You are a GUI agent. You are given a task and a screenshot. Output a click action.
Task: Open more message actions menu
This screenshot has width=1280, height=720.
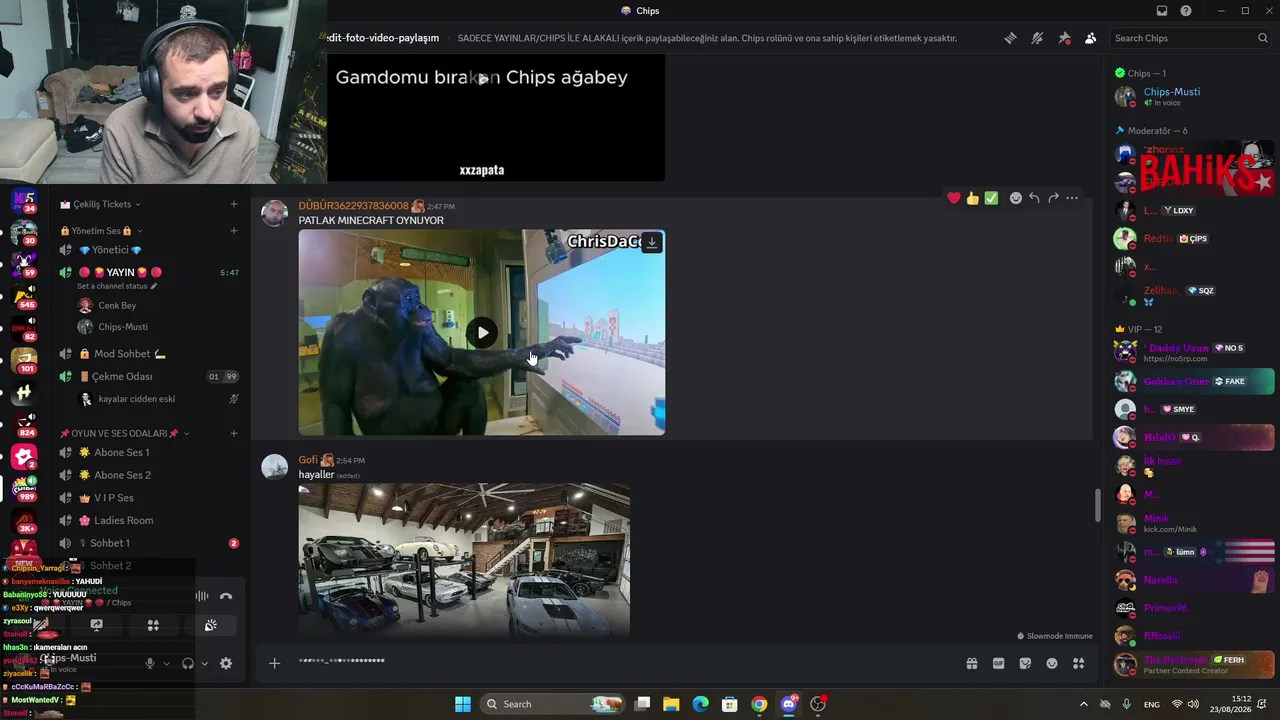1072,198
